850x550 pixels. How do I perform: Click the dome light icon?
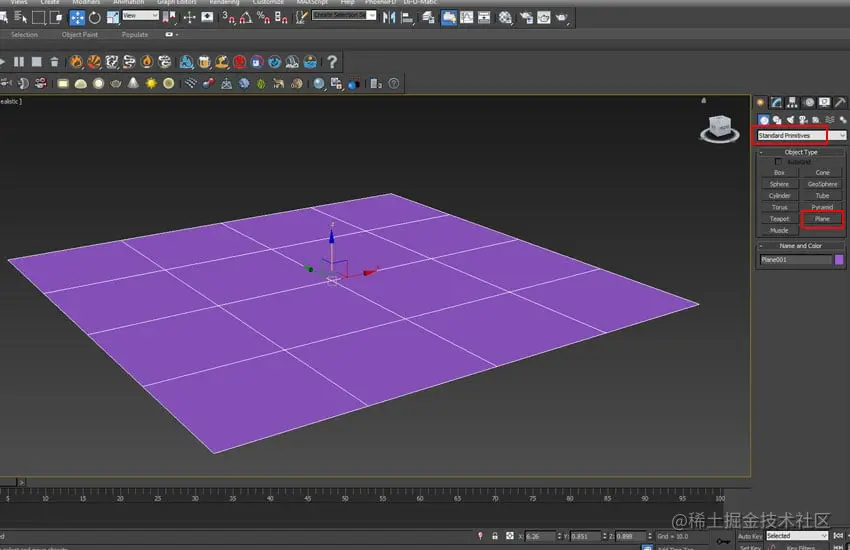tap(81, 83)
